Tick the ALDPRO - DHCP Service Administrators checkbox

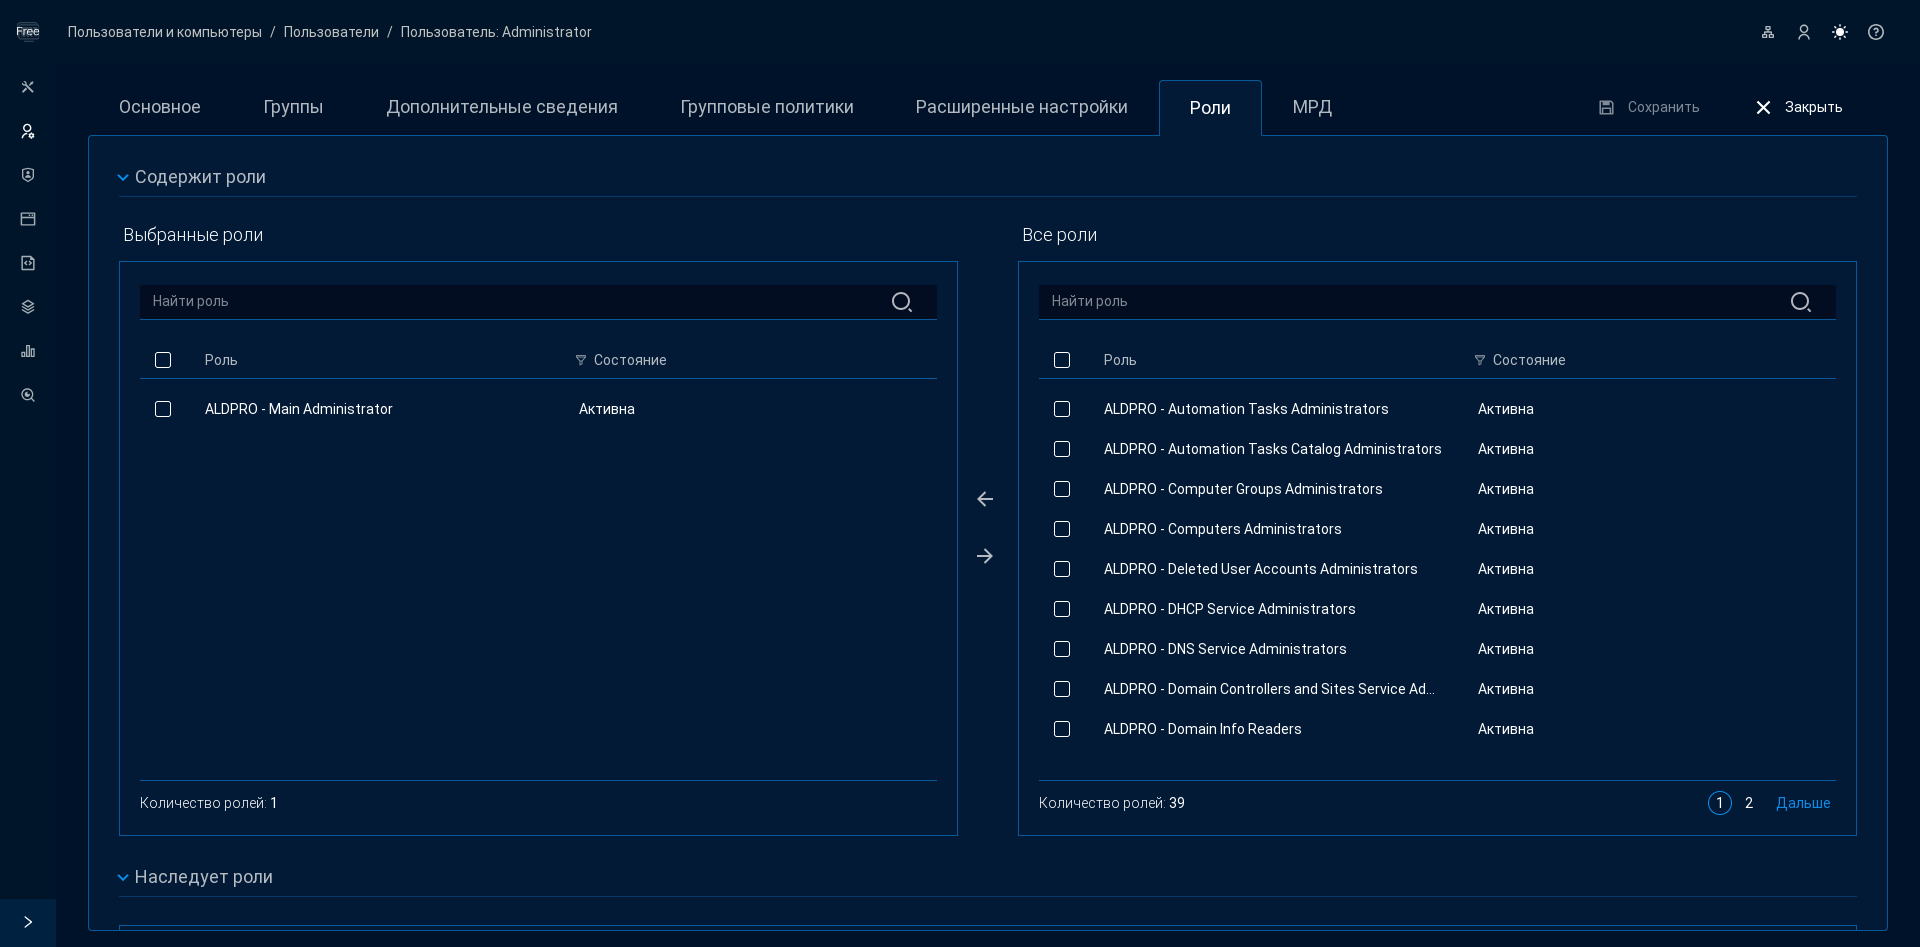tap(1062, 609)
